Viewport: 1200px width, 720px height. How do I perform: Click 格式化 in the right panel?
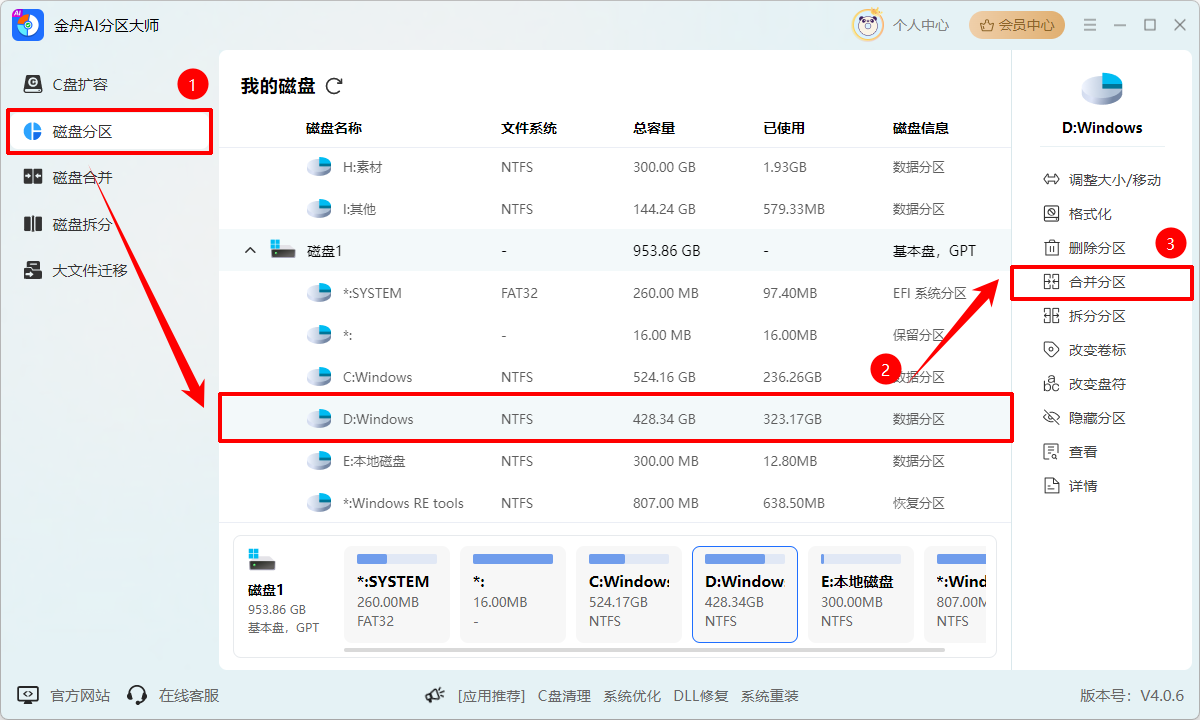[x=1077, y=214]
